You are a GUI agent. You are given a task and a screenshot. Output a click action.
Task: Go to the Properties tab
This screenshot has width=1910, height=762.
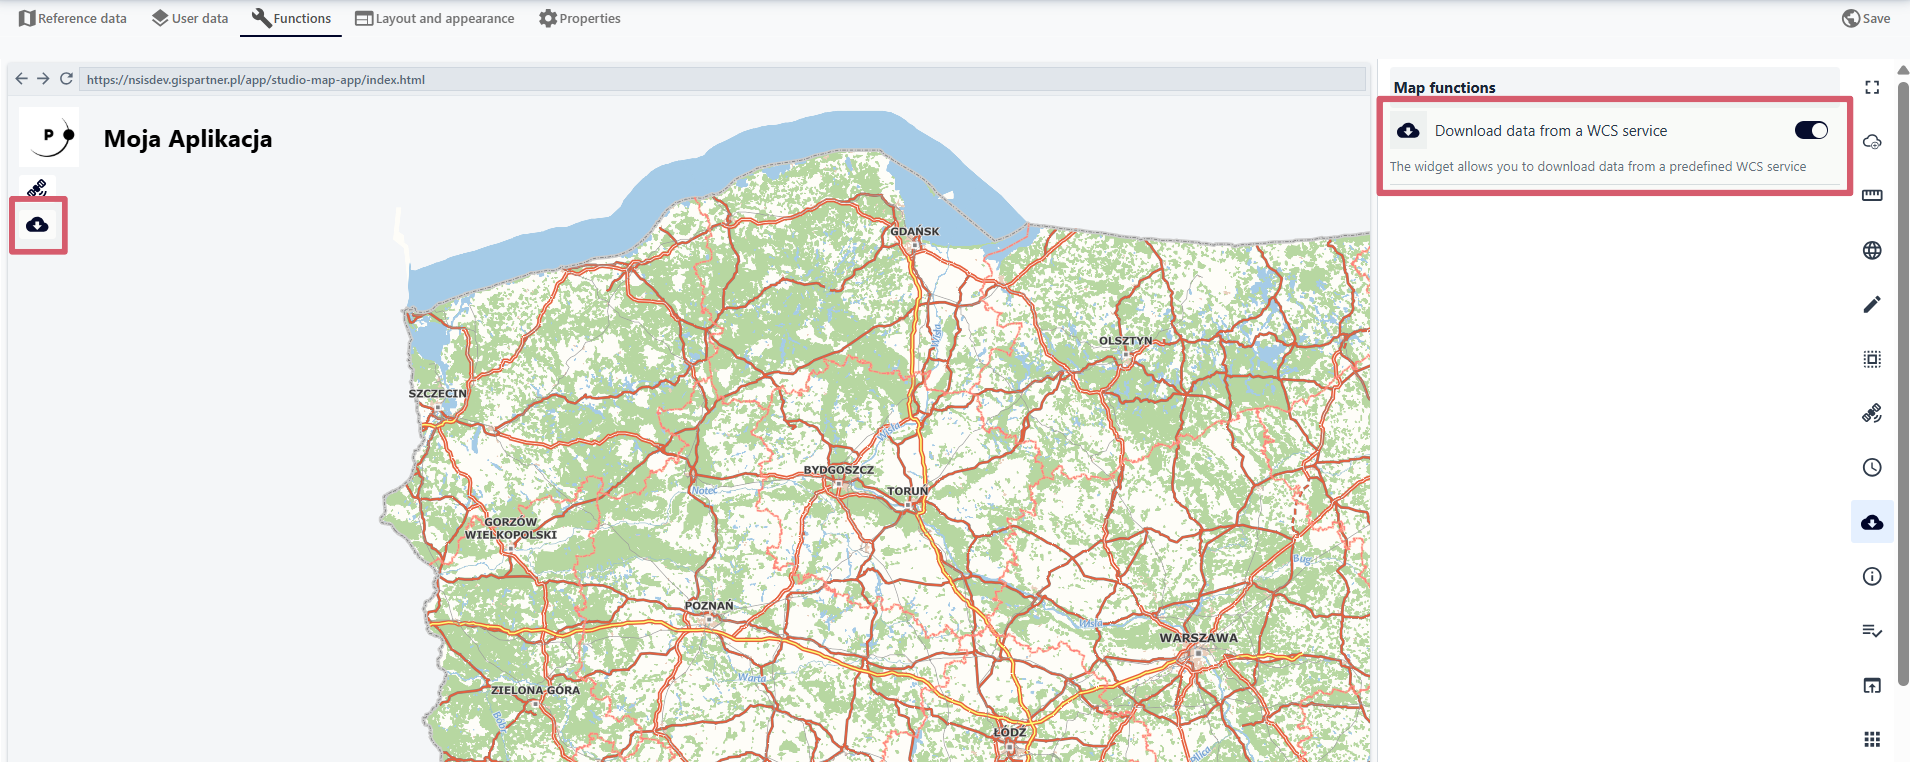pos(579,18)
